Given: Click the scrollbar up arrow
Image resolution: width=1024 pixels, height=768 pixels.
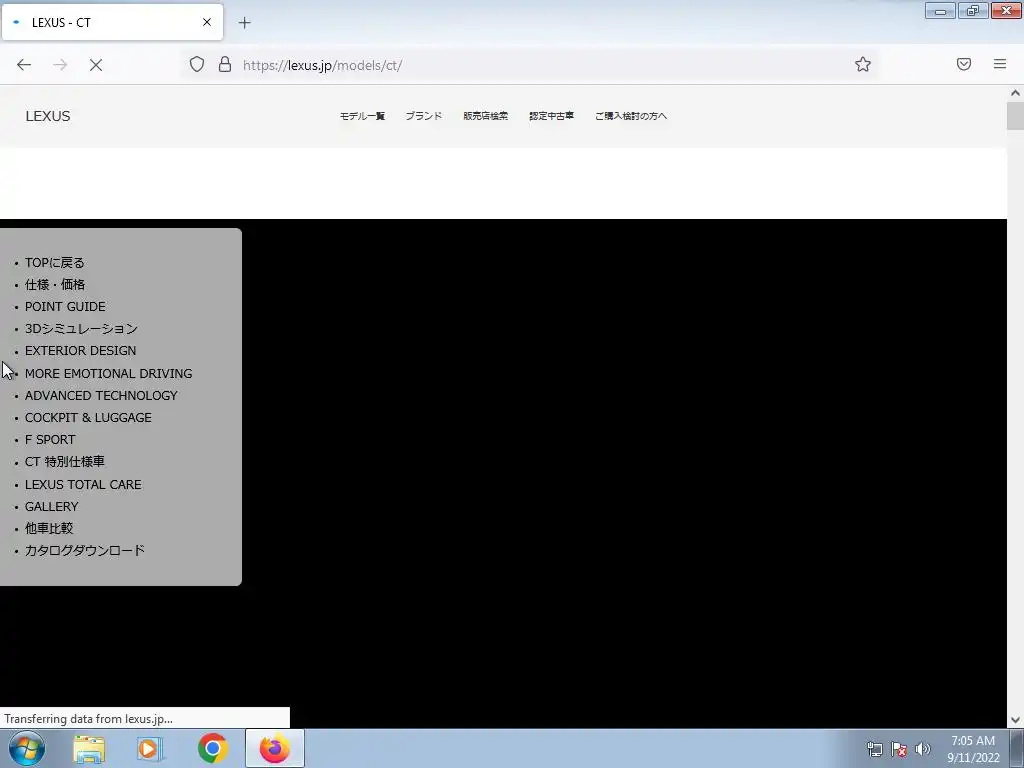Looking at the screenshot, I should (1016, 93).
